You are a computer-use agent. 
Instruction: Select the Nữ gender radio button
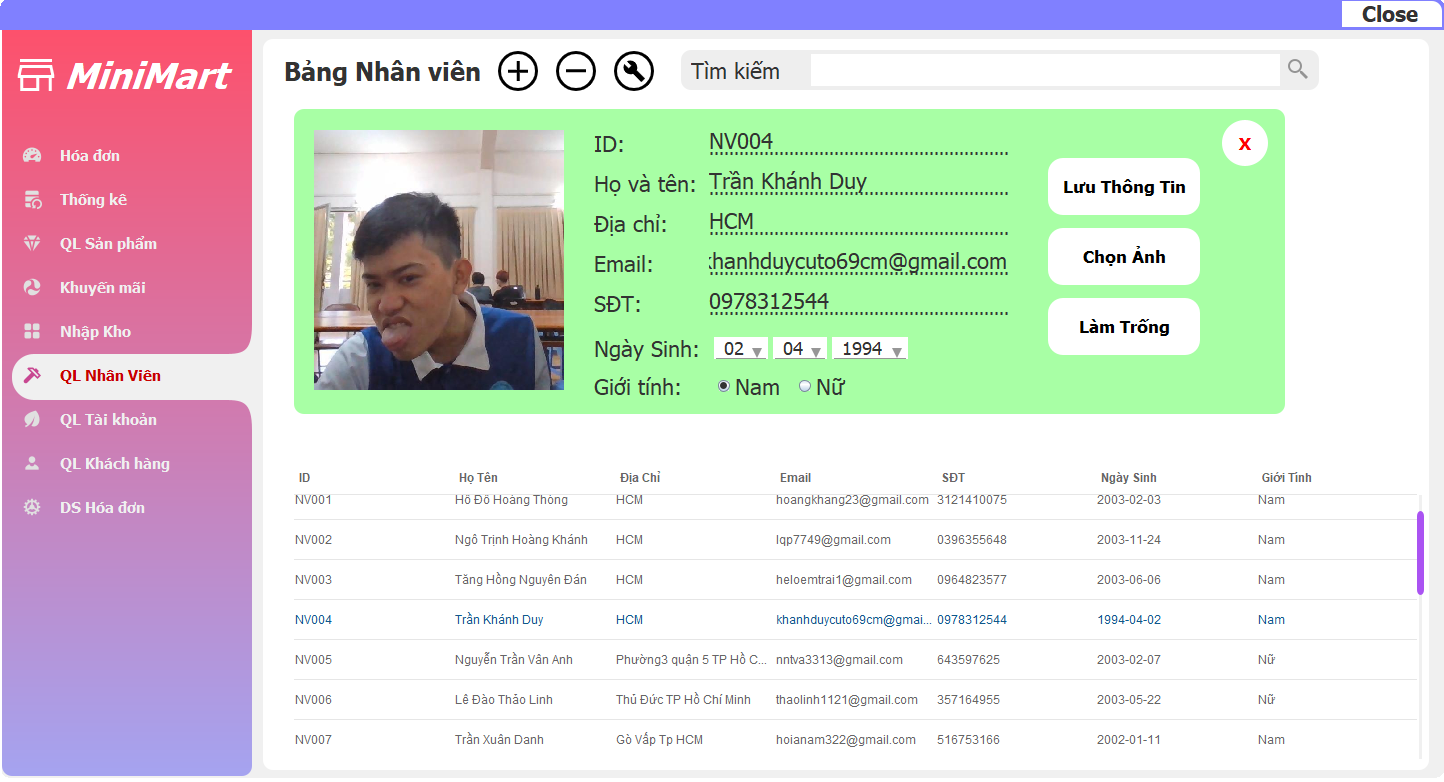(x=805, y=387)
